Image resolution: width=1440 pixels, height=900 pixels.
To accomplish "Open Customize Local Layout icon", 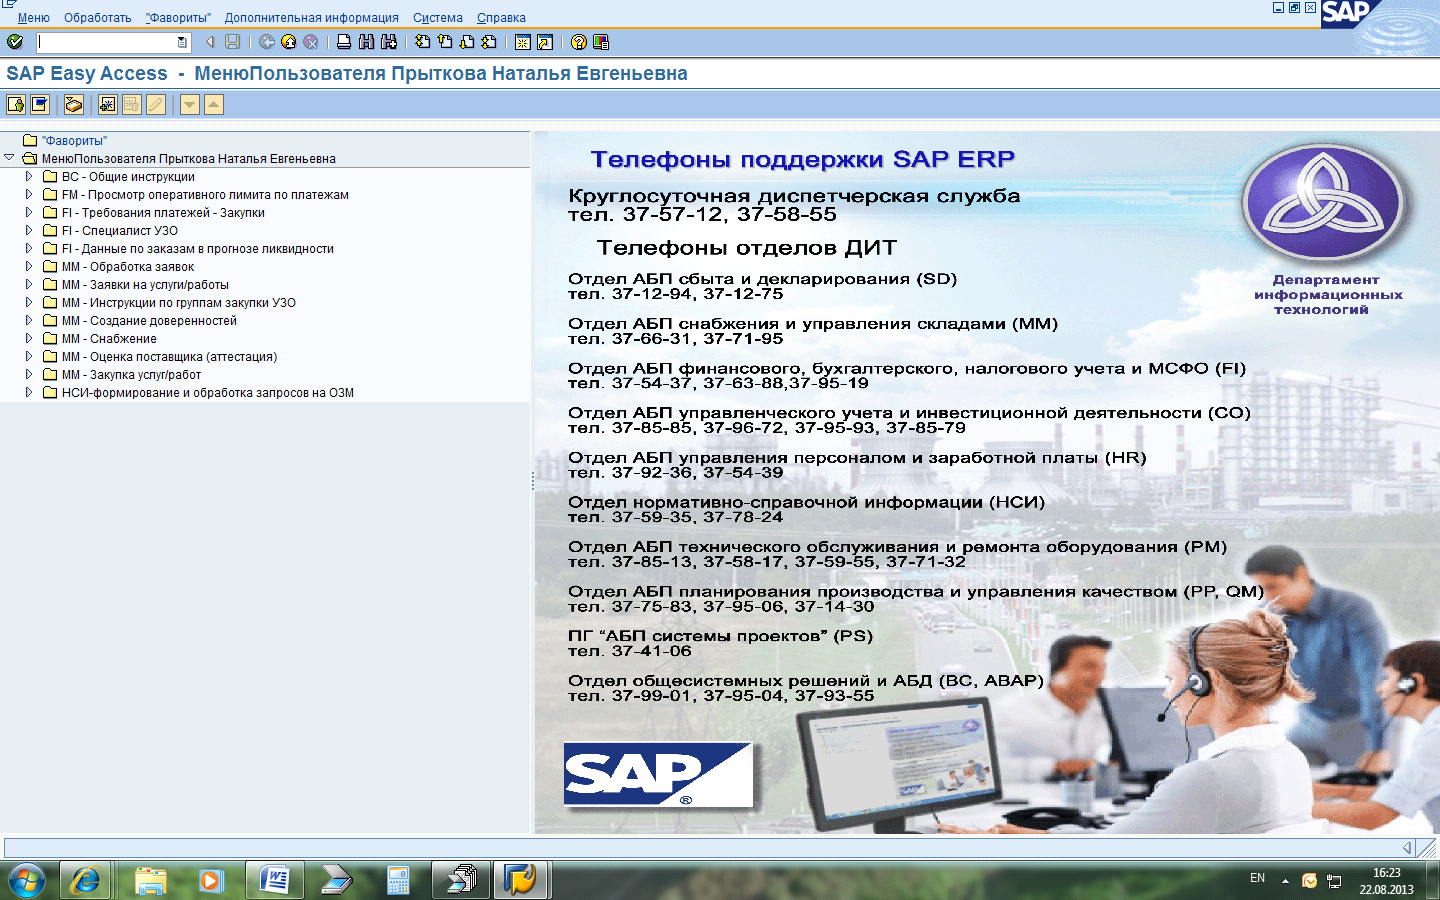I will click(601, 42).
